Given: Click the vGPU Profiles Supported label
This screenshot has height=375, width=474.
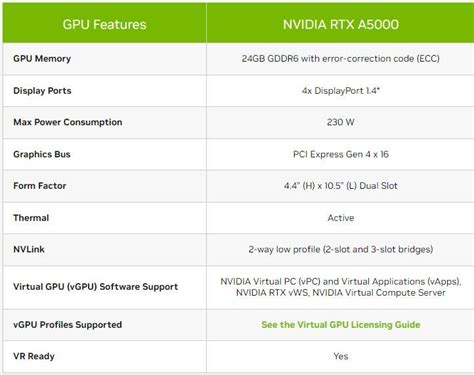Looking at the screenshot, I should tap(68, 325).
